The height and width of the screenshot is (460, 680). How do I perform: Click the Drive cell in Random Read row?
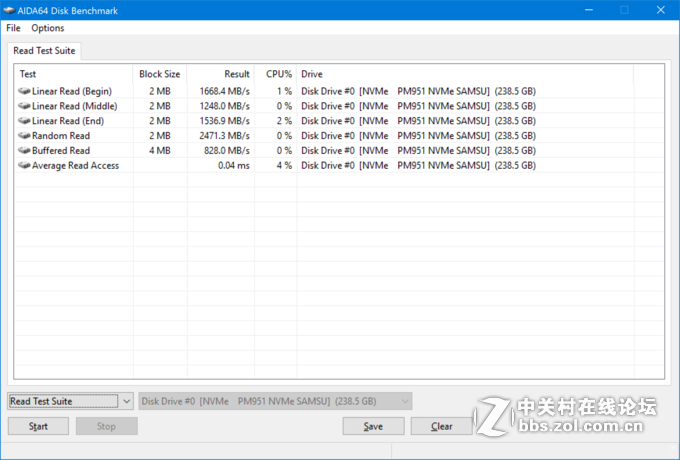tap(418, 136)
